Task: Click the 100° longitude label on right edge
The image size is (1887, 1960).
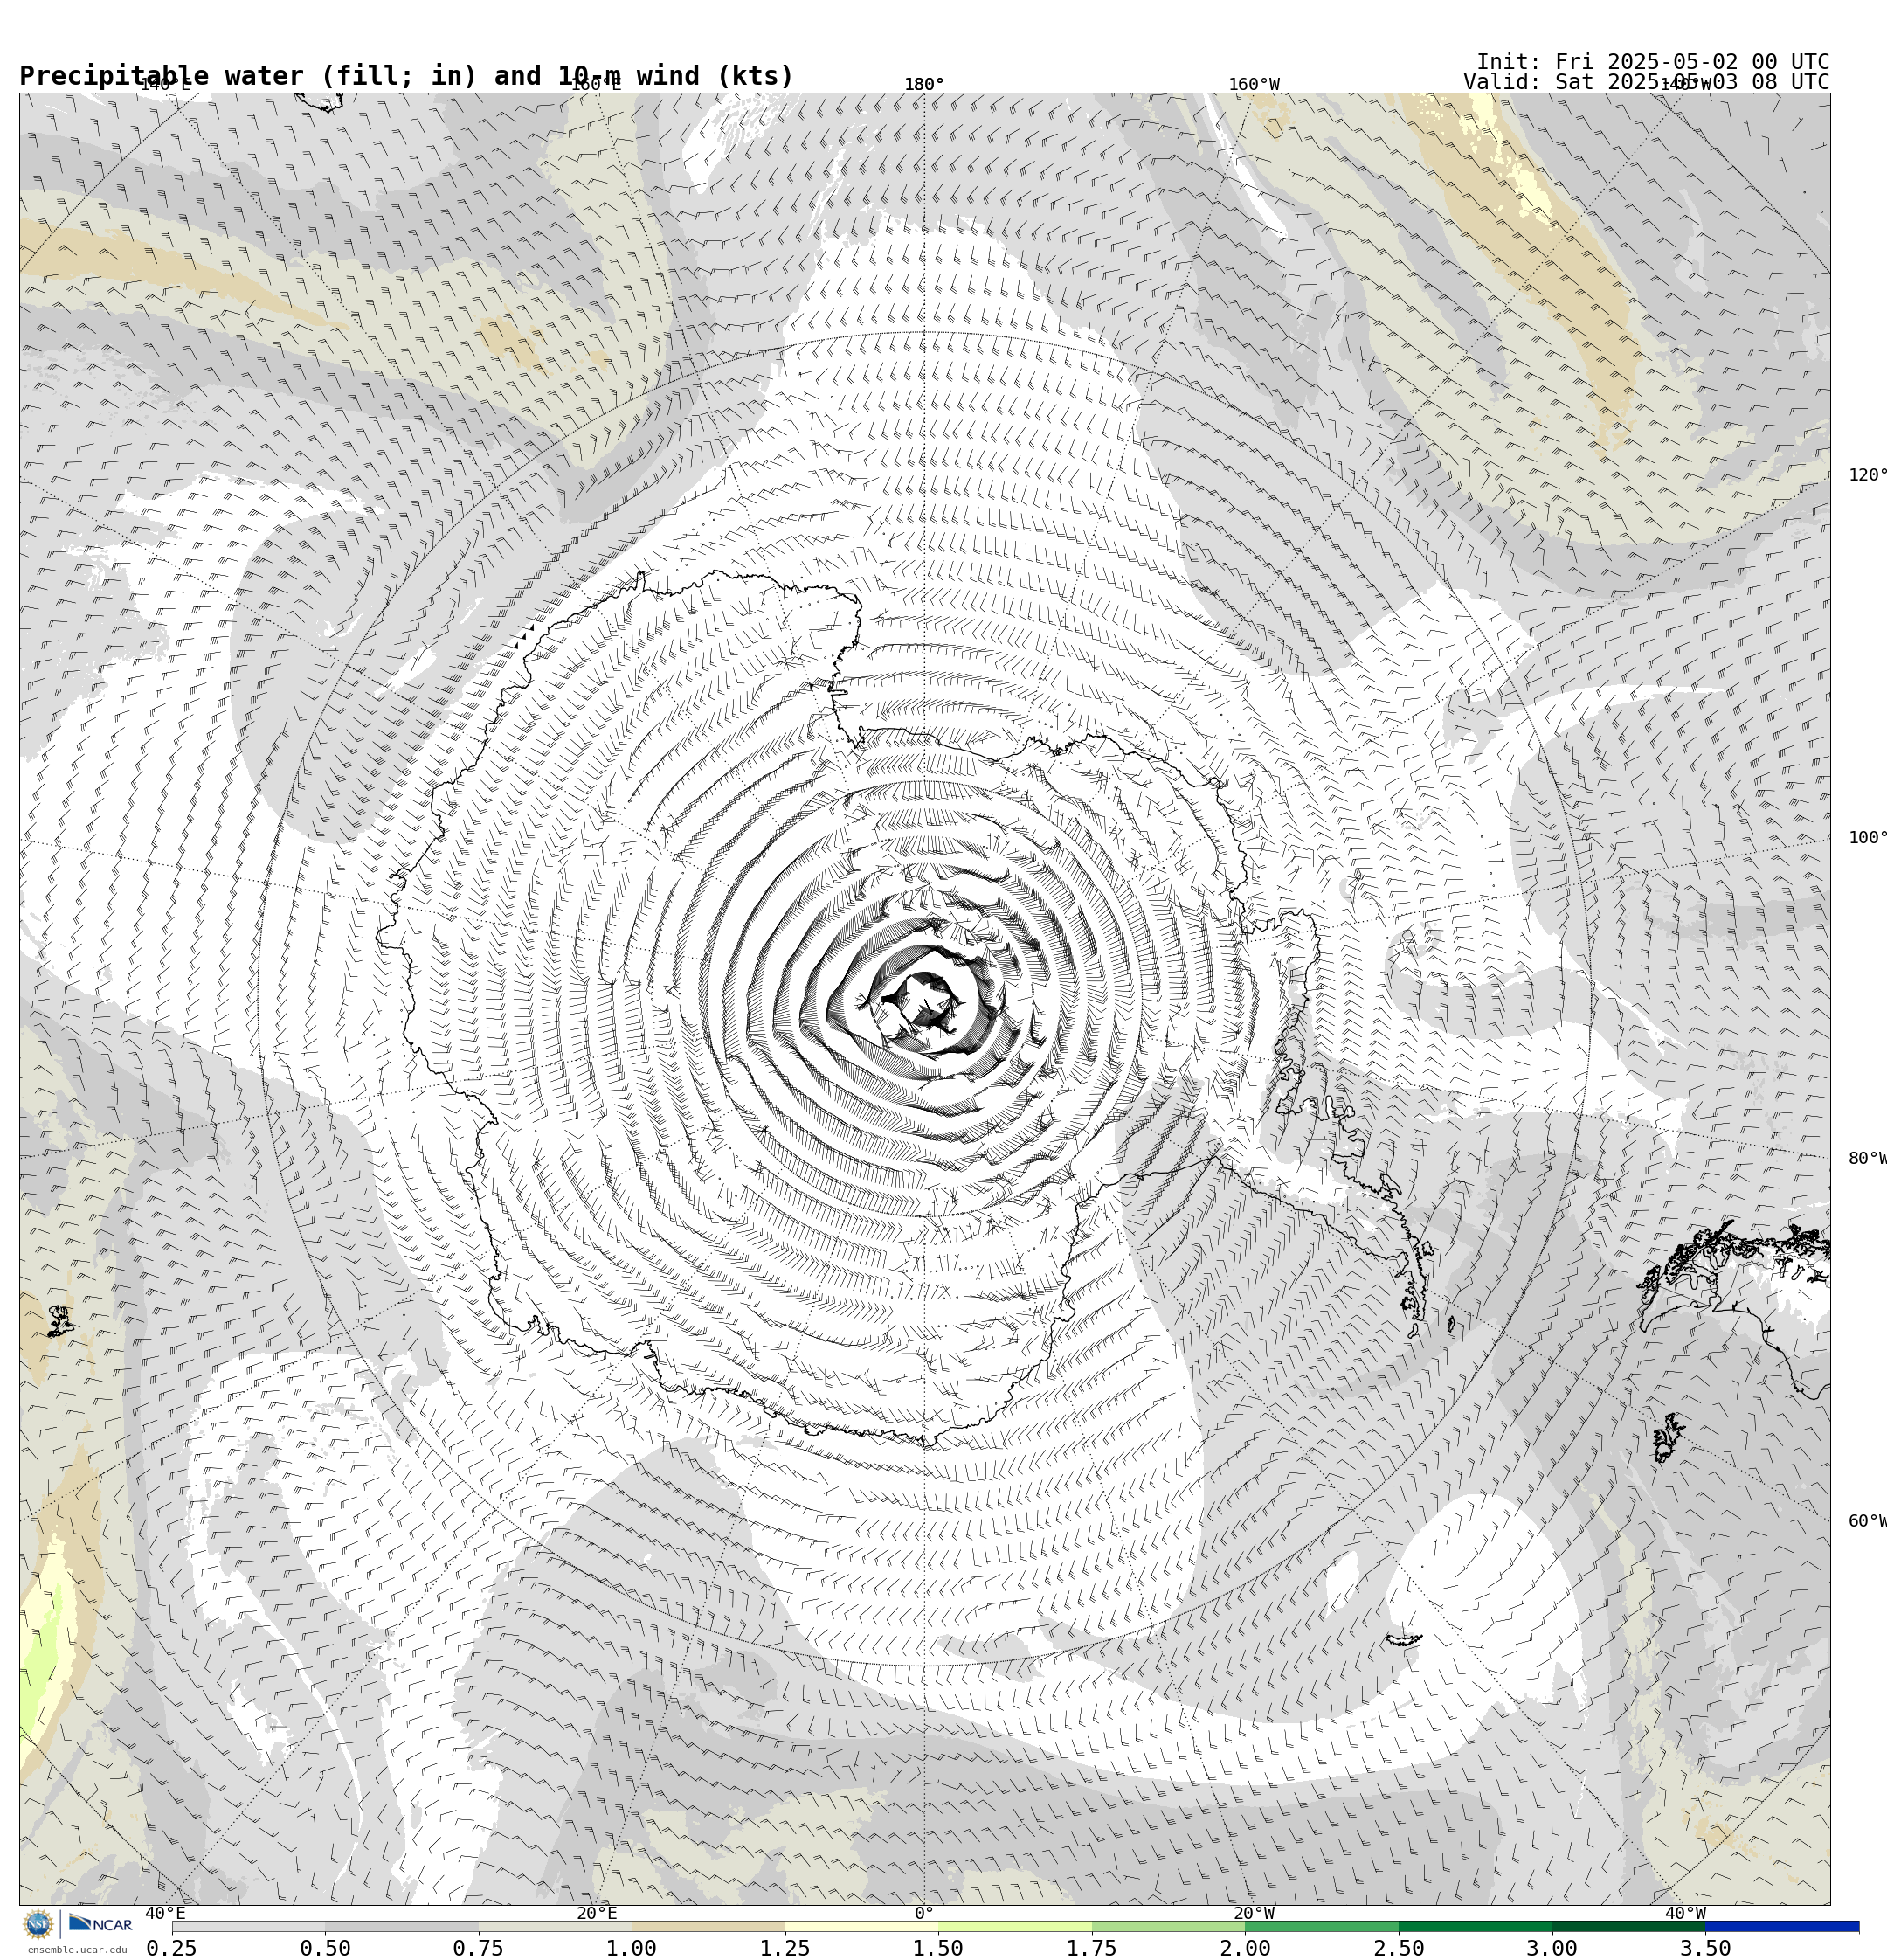Action: point(1868,838)
